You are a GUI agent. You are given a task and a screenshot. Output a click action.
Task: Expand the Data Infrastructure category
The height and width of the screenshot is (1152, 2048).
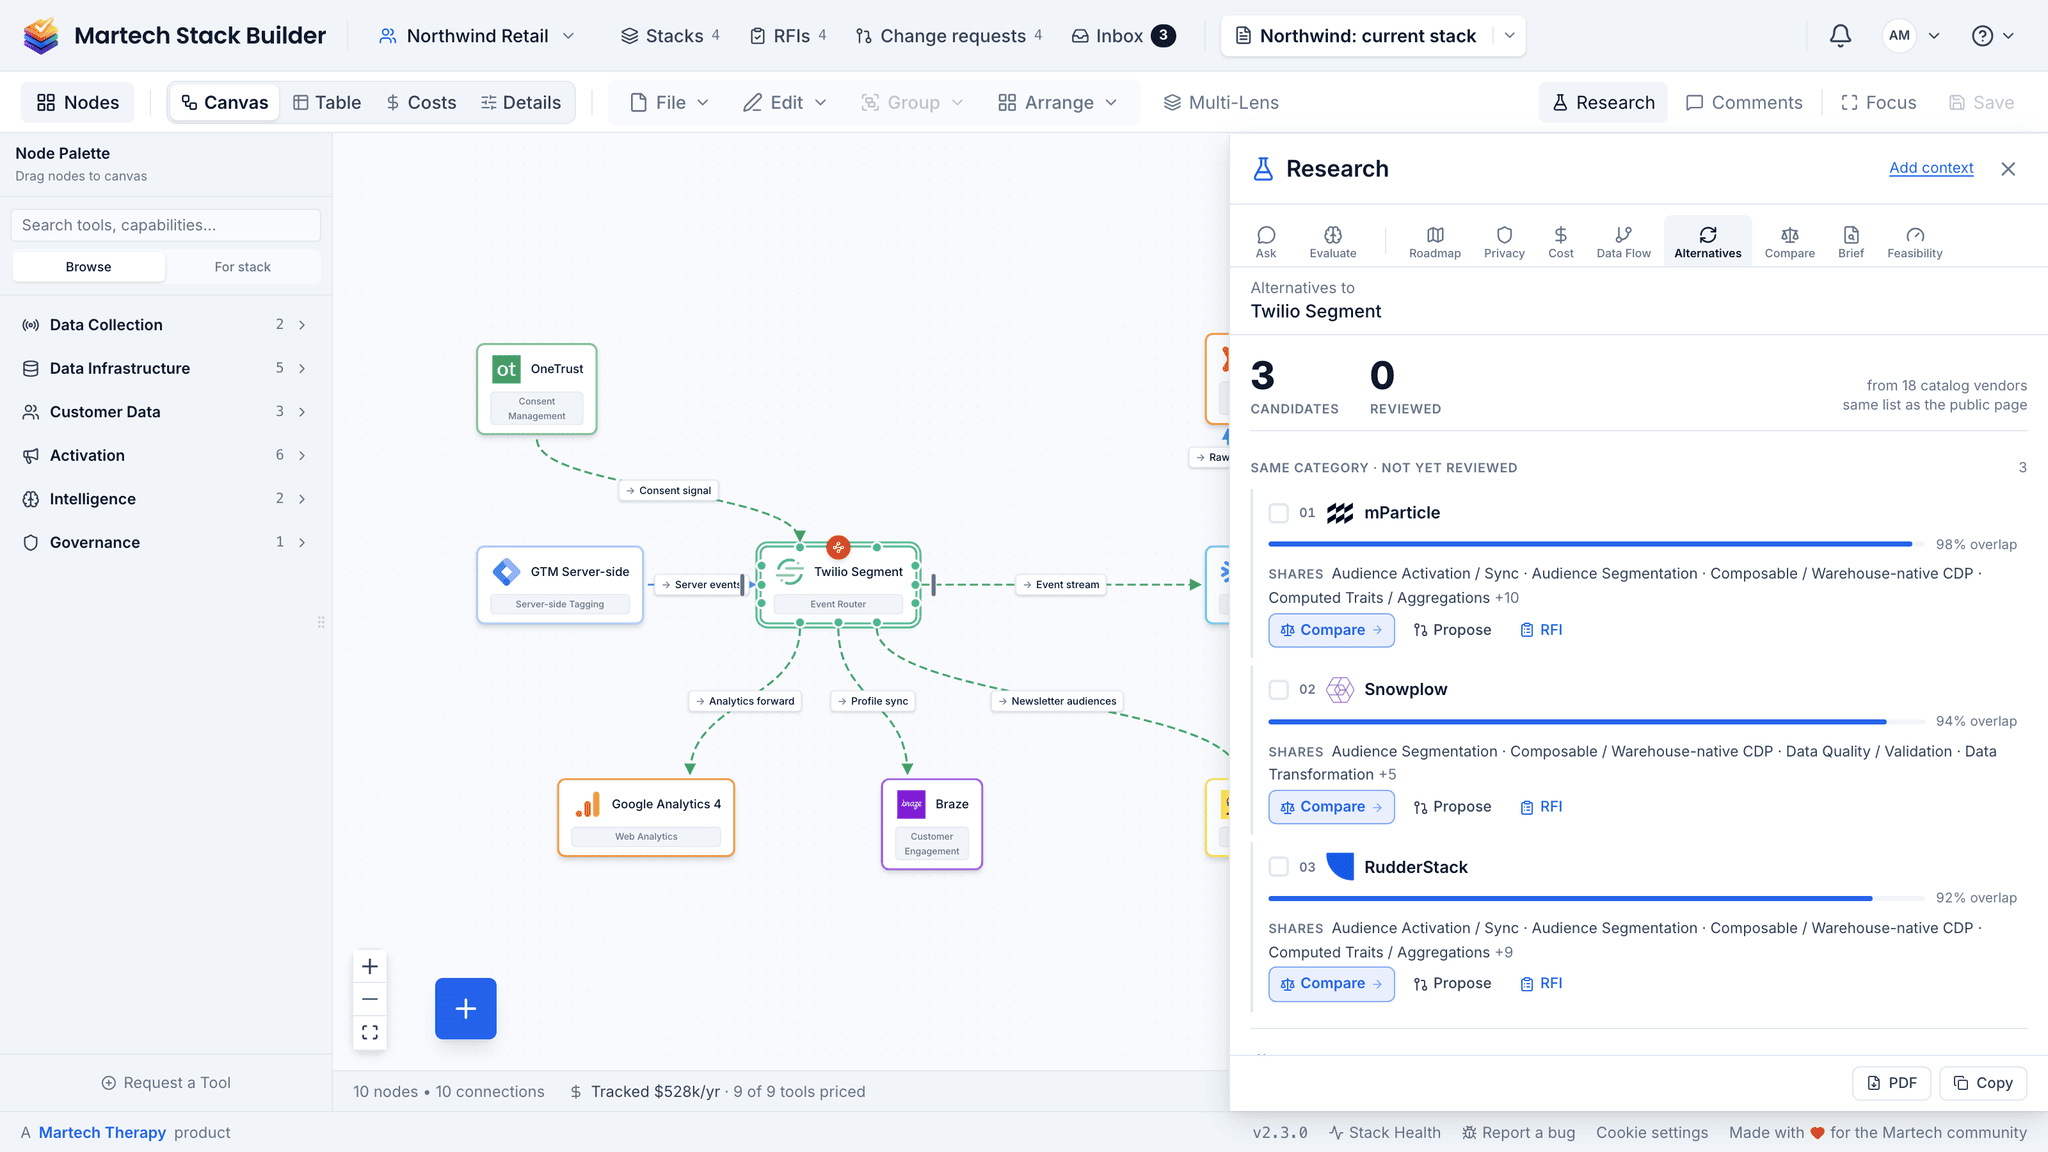(x=164, y=368)
